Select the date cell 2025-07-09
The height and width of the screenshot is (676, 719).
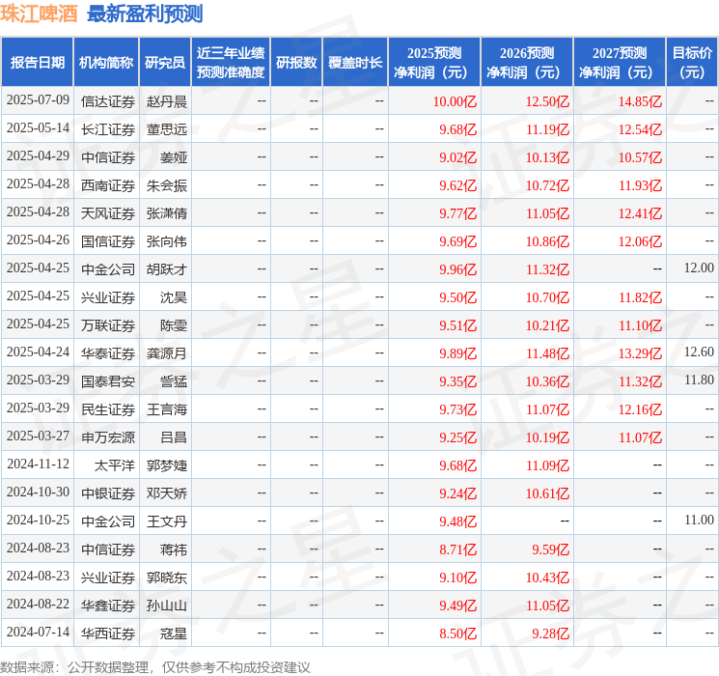[38, 100]
